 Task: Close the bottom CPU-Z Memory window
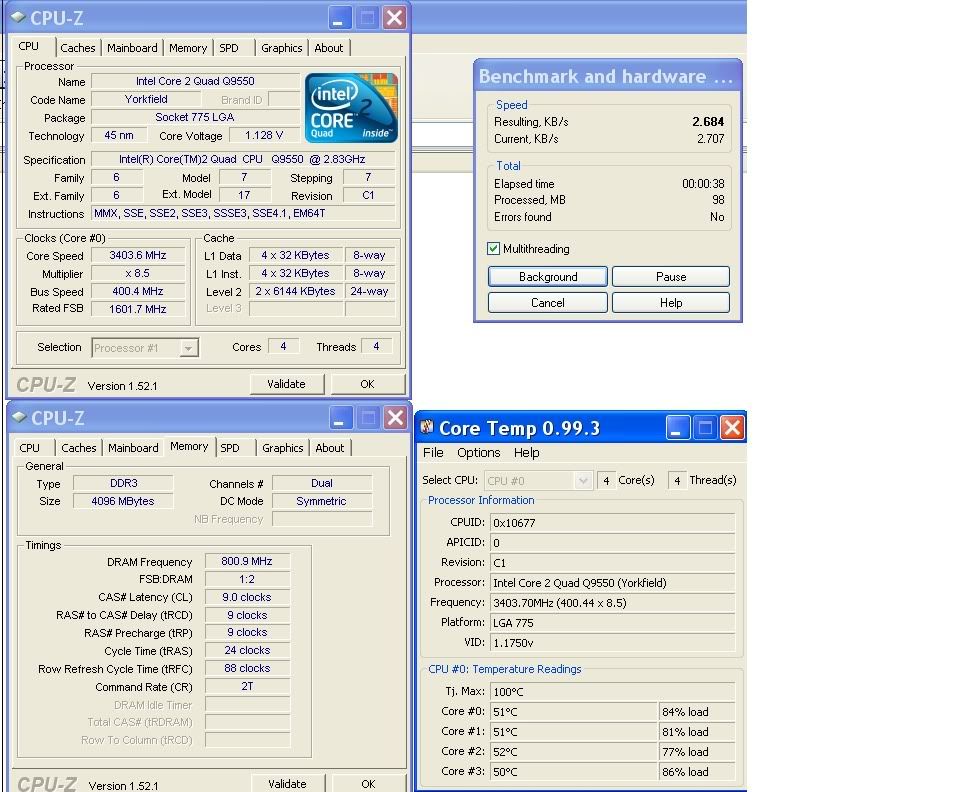396,418
